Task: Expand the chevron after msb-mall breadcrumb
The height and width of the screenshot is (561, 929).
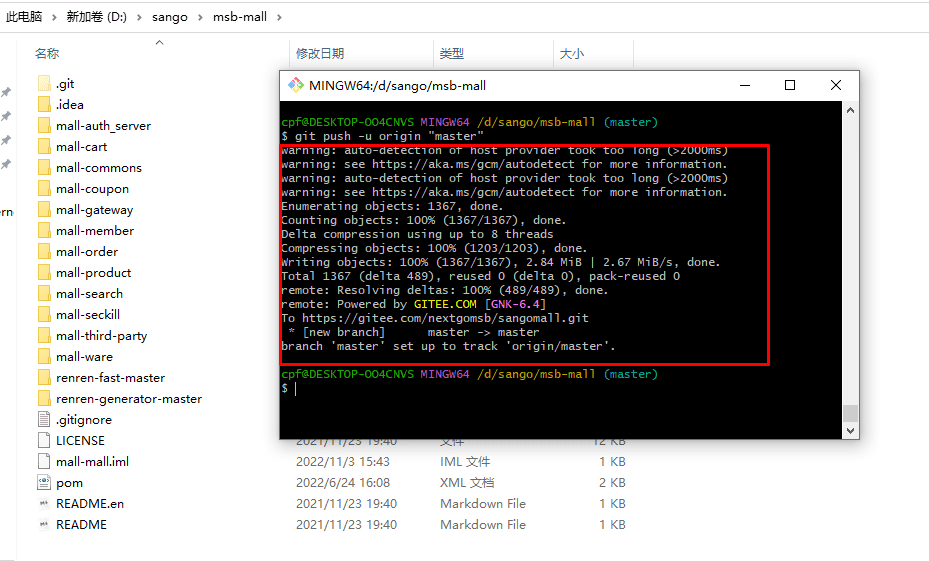Action: pyautogui.click(x=279, y=17)
